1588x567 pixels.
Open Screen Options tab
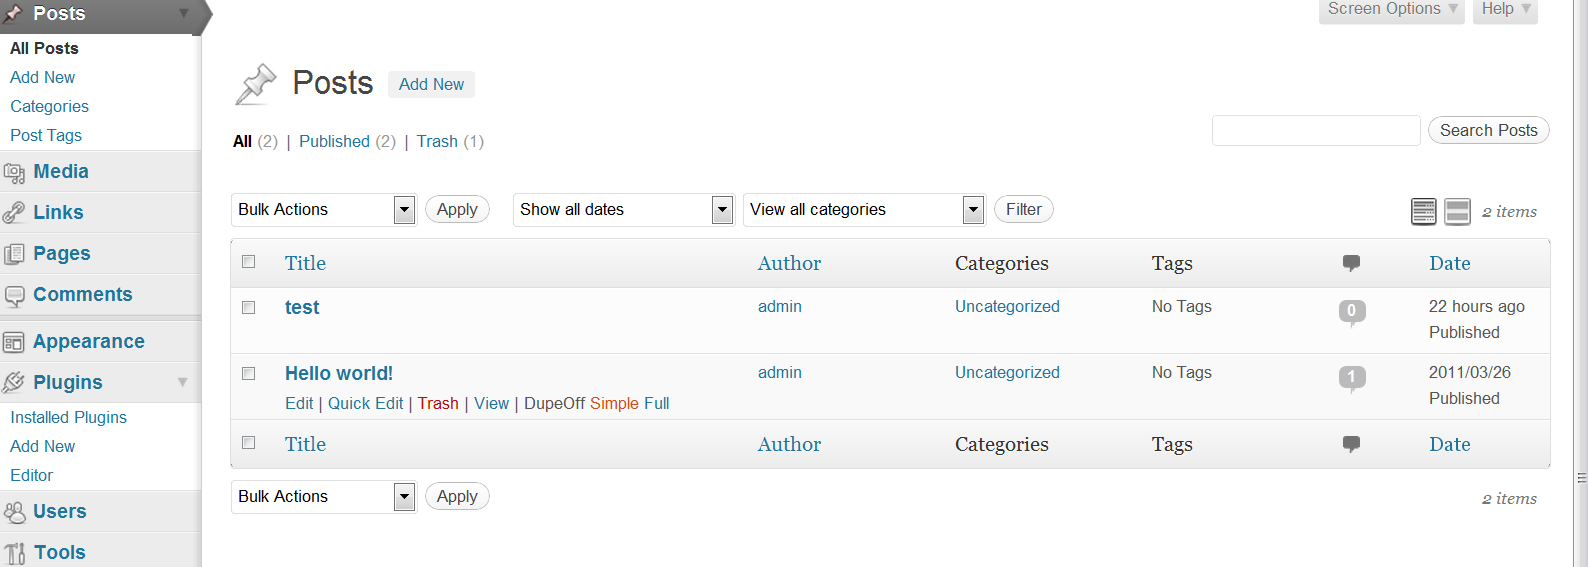pos(1391,10)
